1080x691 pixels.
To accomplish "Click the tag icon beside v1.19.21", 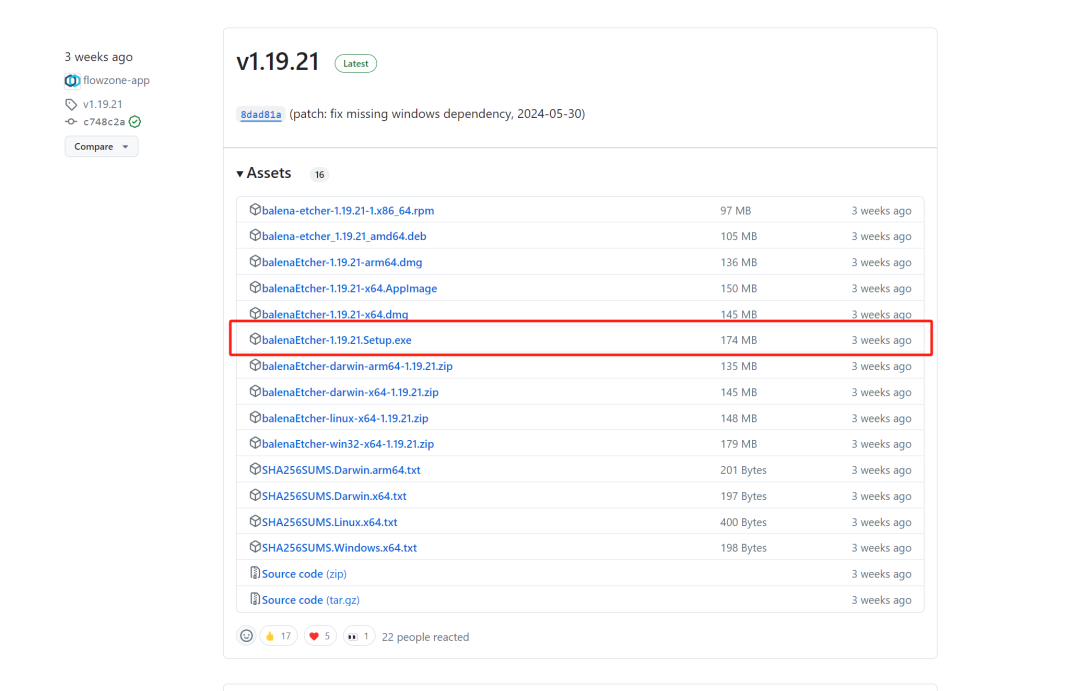I will coord(71,105).
